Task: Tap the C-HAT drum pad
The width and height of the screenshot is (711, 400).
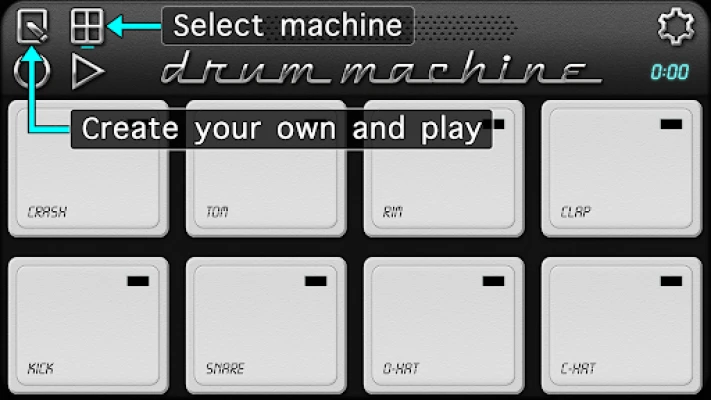Action: click(x=622, y=325)
